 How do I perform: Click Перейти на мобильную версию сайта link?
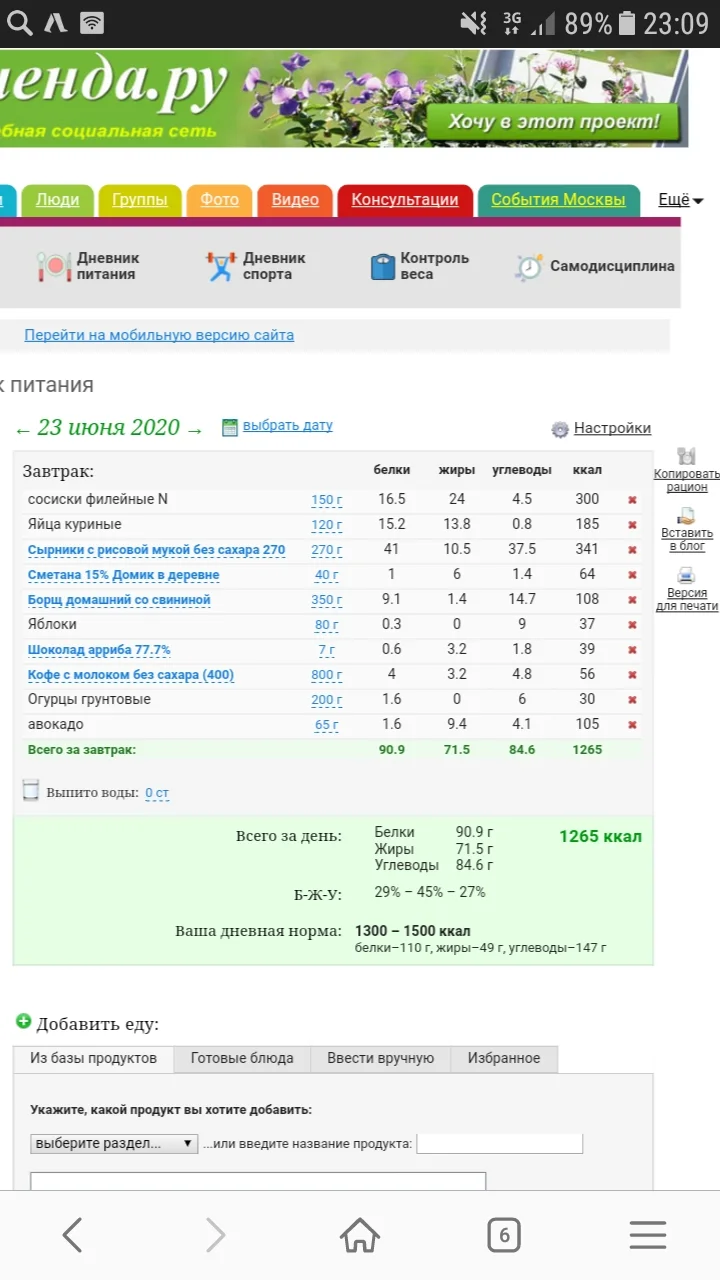pyautogui.click(x=159, y=335)
